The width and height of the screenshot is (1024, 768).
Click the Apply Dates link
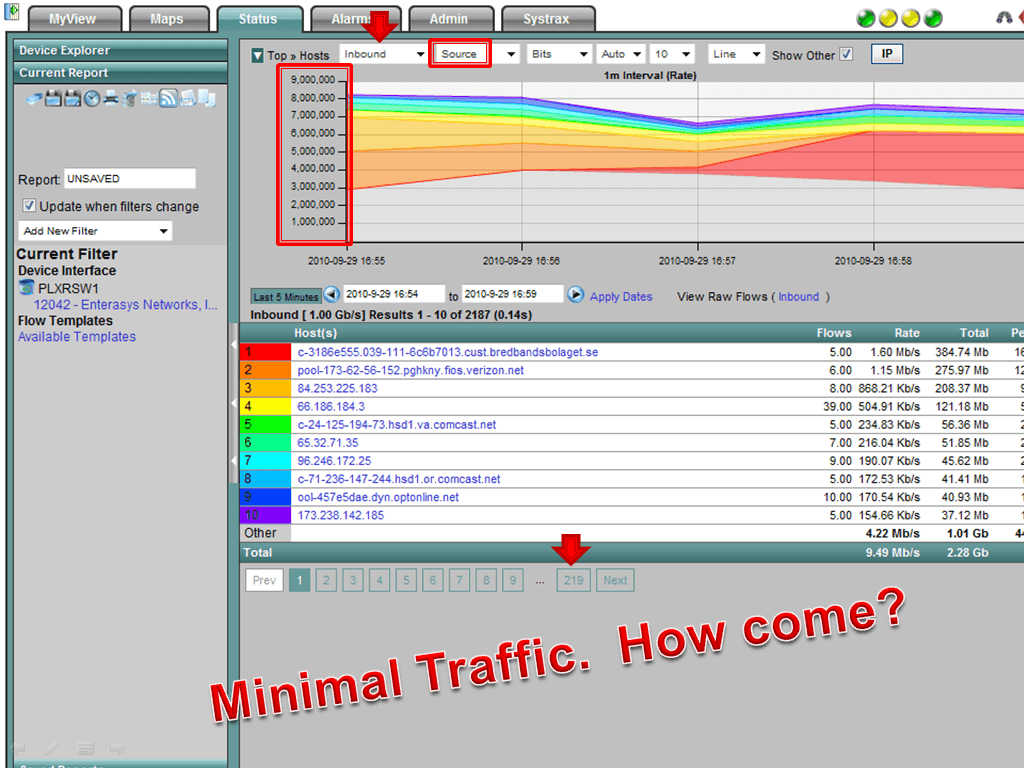point(621,296)
